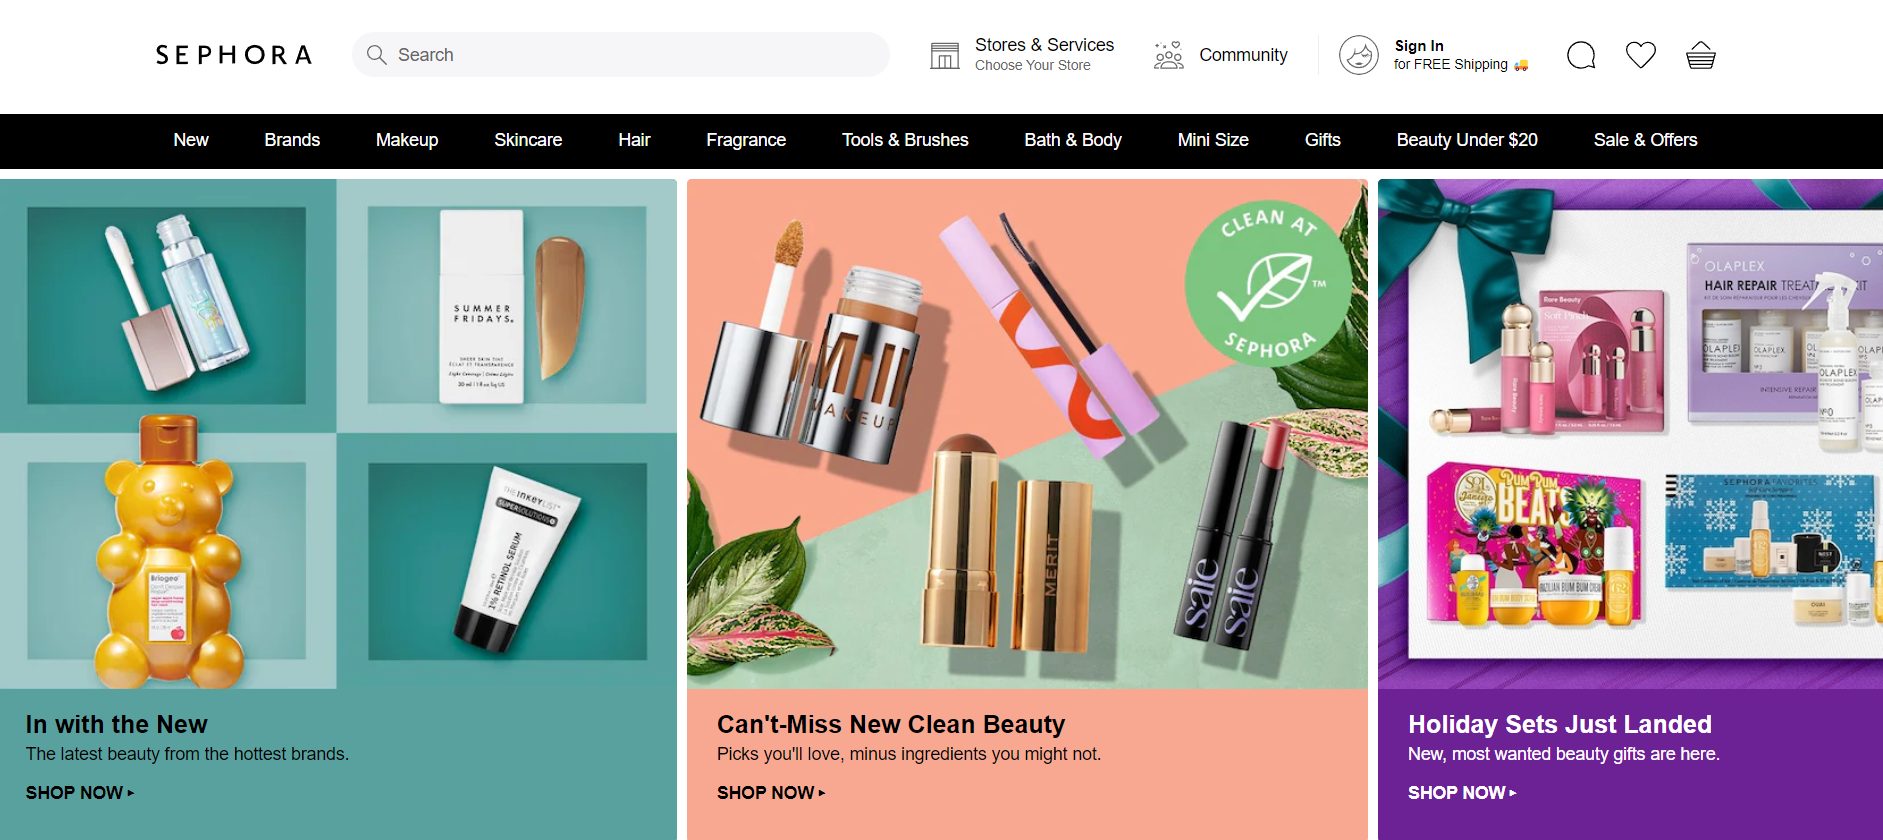Click the store building icon
Image resolution: width=1883 pixels, height=840 pixels.
944,56
